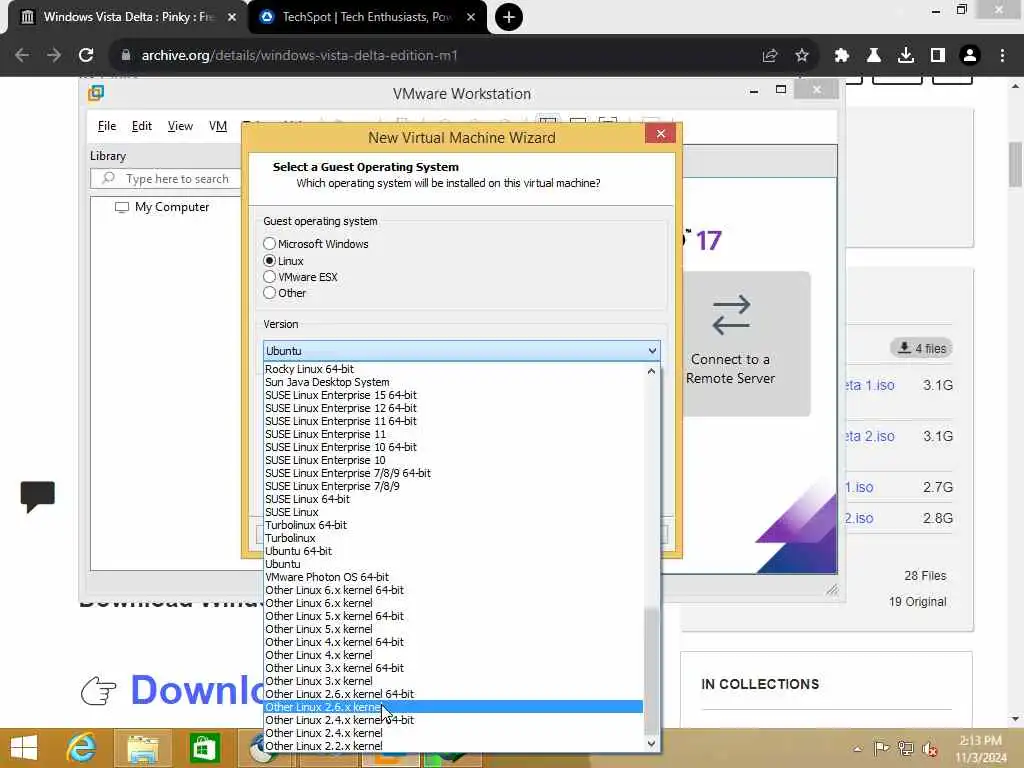The image size is (1024, 768).
Task: Choose VMware Photon OS 64-bit
Action: click(453, 577)
